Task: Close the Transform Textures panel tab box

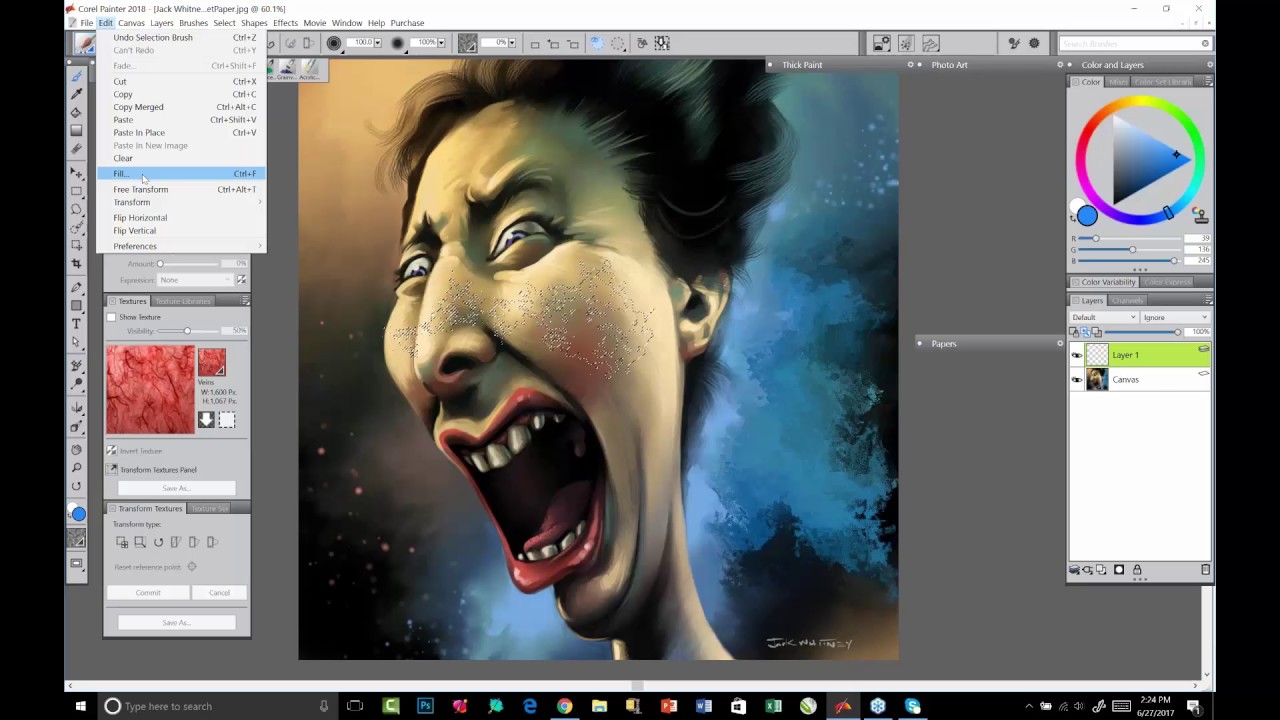Action: click(x=112, y=509)
